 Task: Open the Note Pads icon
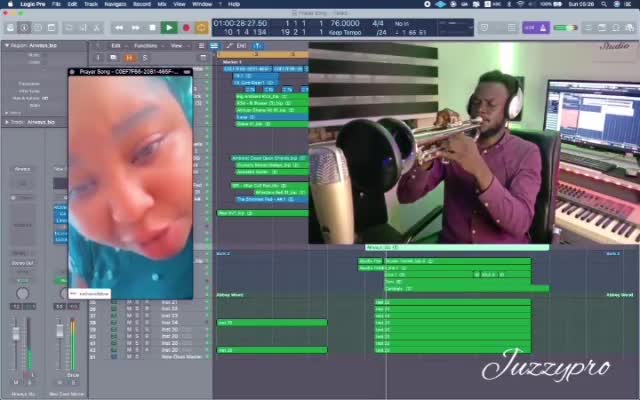tap(602, 28)
